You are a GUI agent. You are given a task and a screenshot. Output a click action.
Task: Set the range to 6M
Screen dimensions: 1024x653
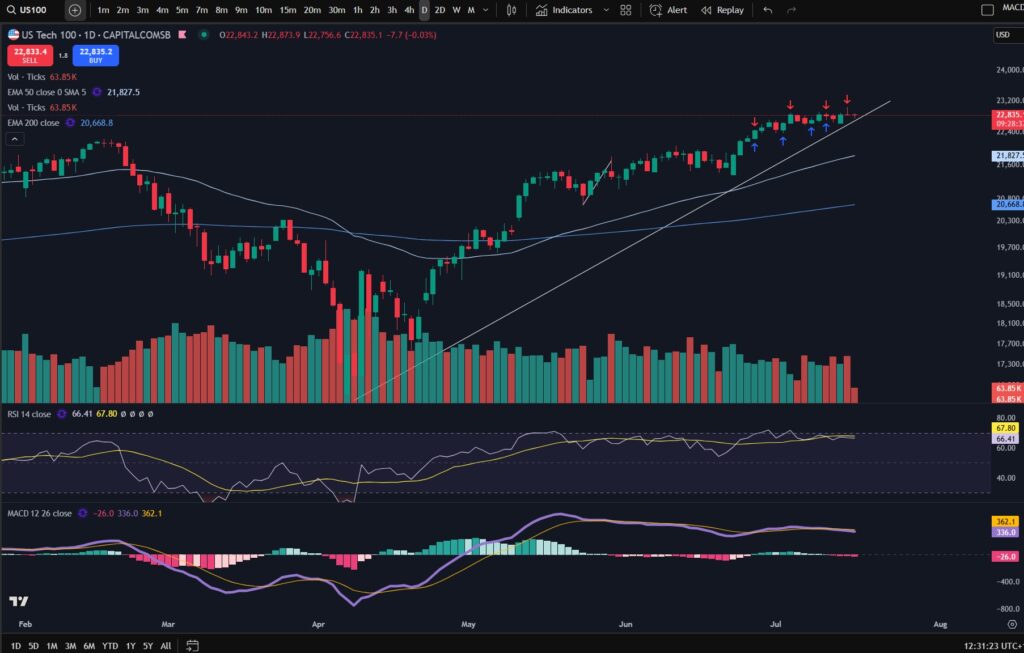click(x=89, y=646)
